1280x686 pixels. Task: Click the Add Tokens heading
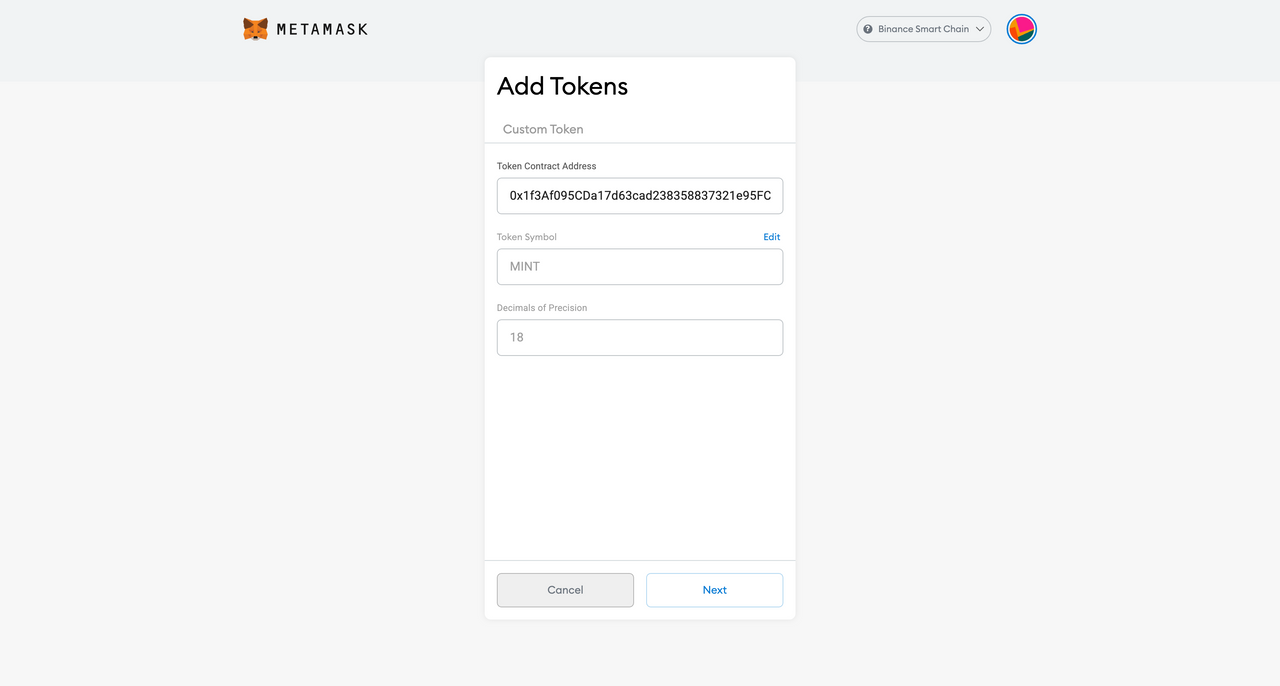562,86
